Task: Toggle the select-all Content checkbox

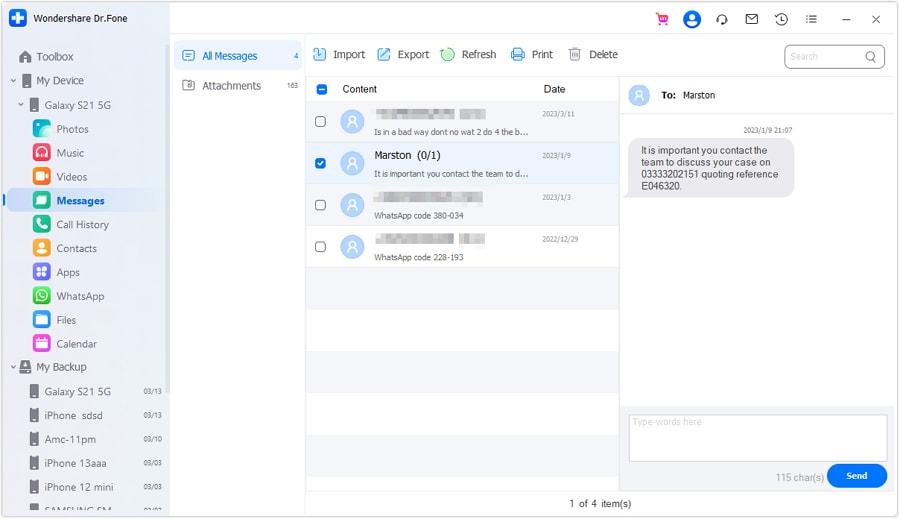Action: [321, 89]
